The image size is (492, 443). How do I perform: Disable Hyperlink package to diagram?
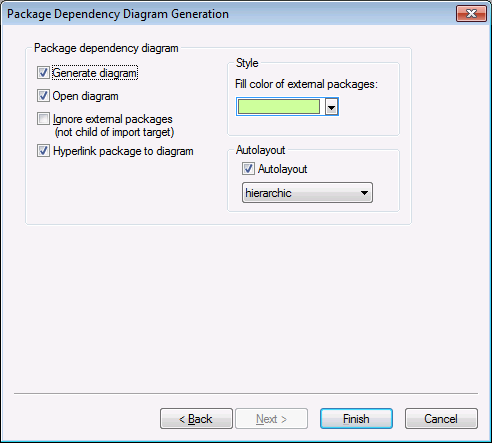pos(43,151)
